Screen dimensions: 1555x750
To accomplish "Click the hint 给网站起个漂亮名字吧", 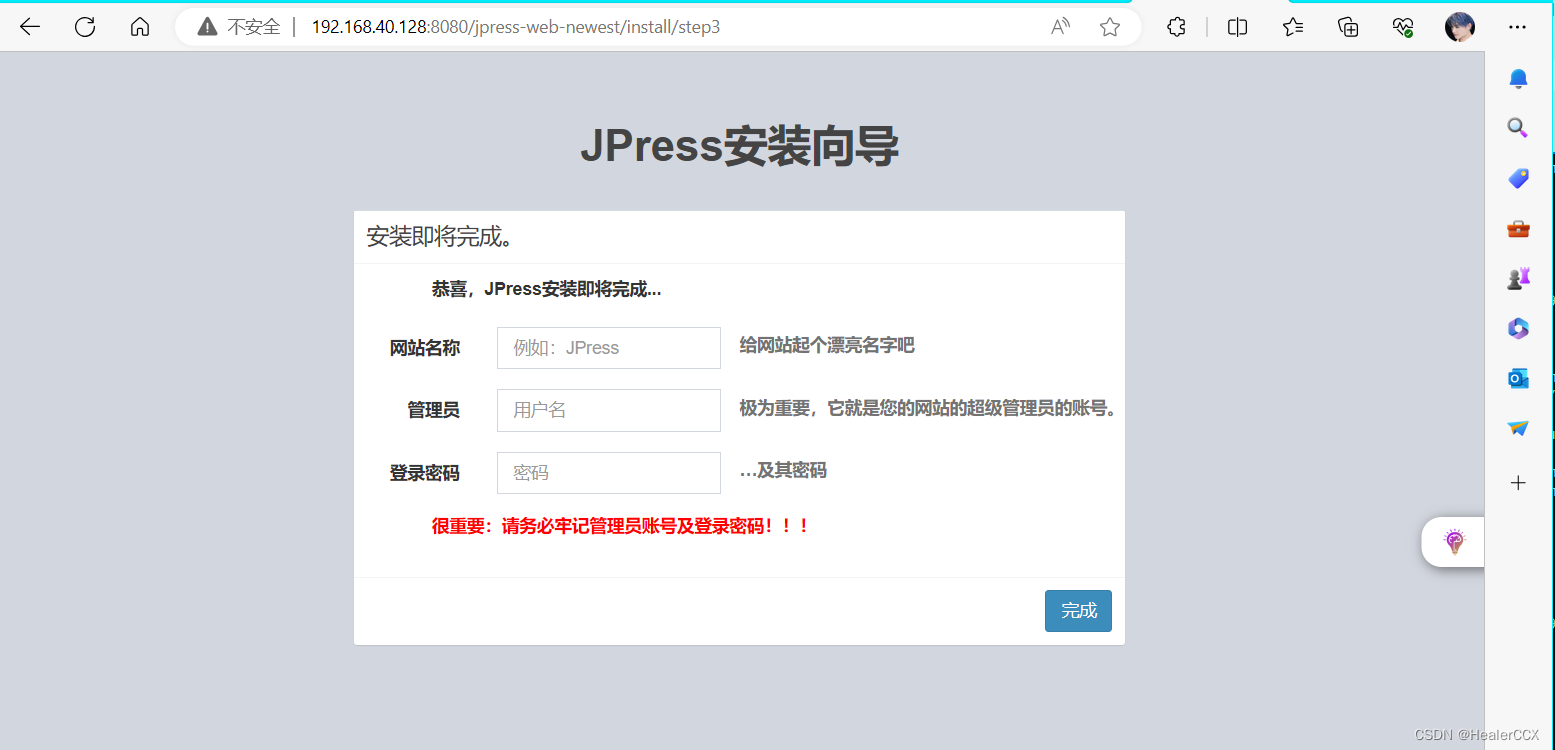I will (x=827, y=345).
